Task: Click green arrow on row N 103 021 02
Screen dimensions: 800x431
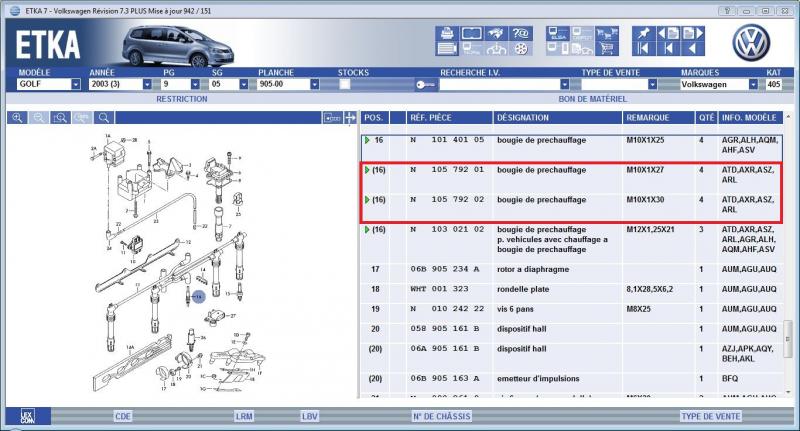Action: [x=367, y=230]
